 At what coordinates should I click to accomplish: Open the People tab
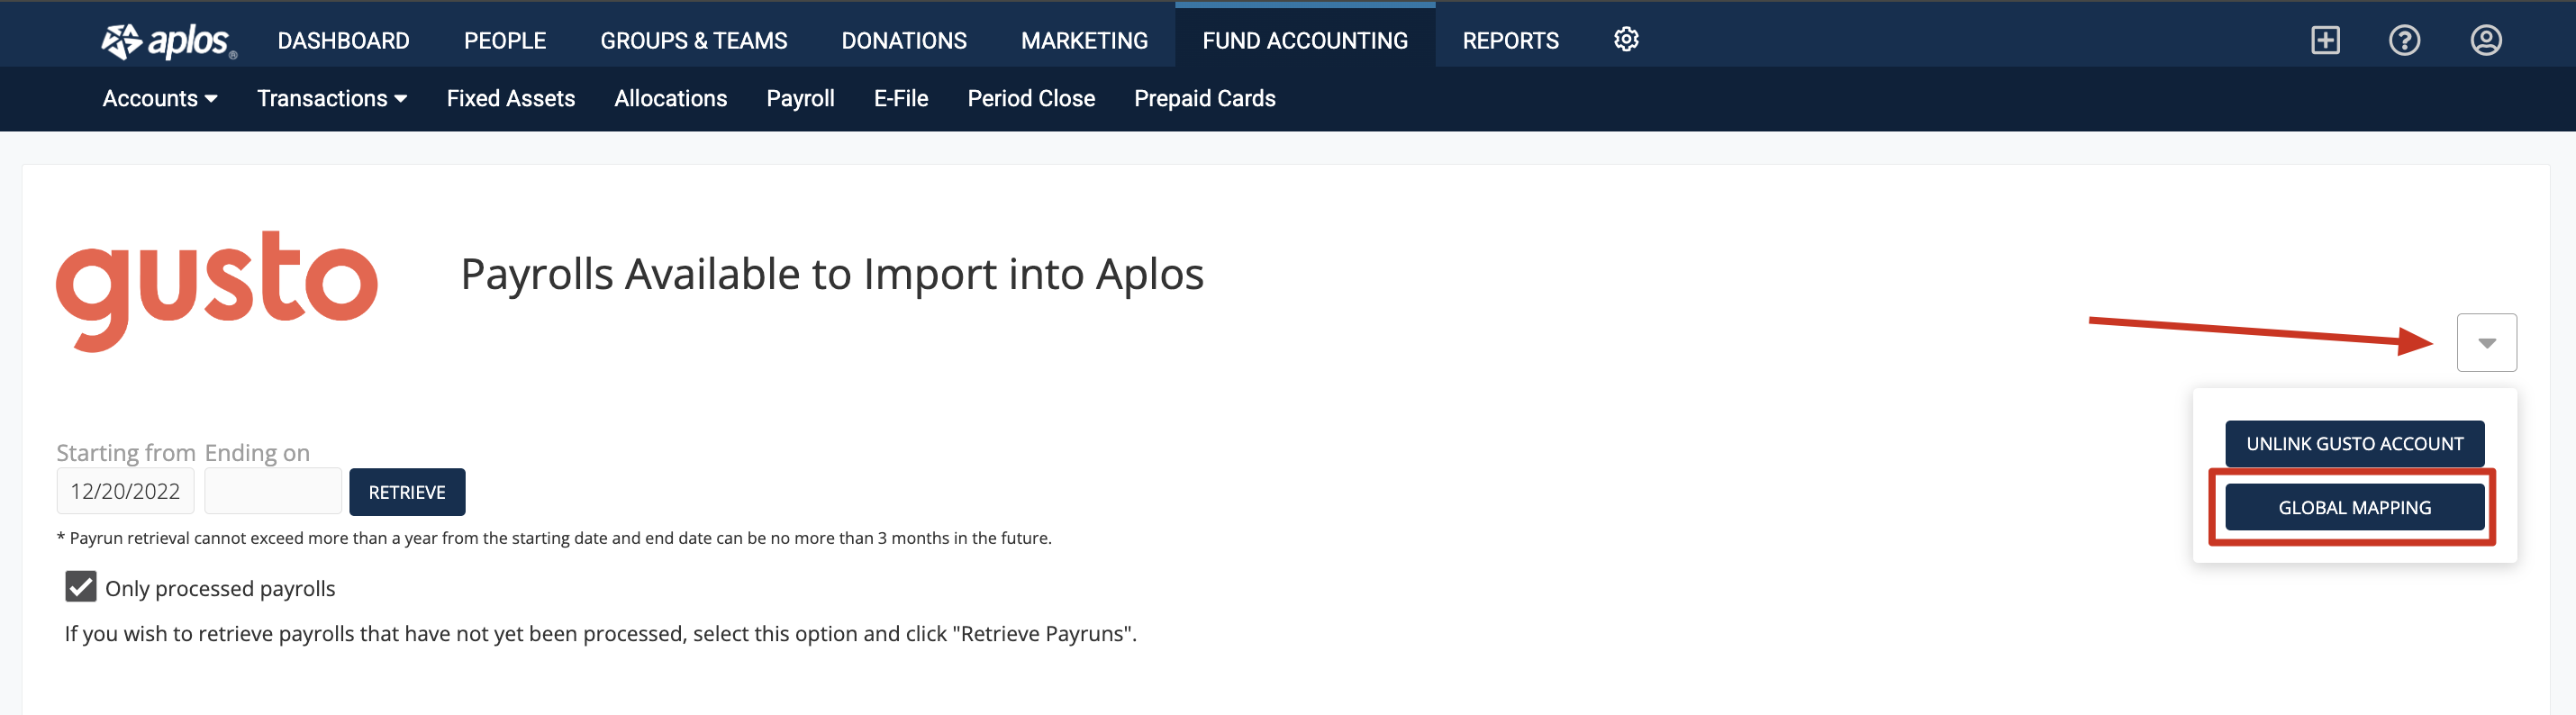tap(504, 40)
